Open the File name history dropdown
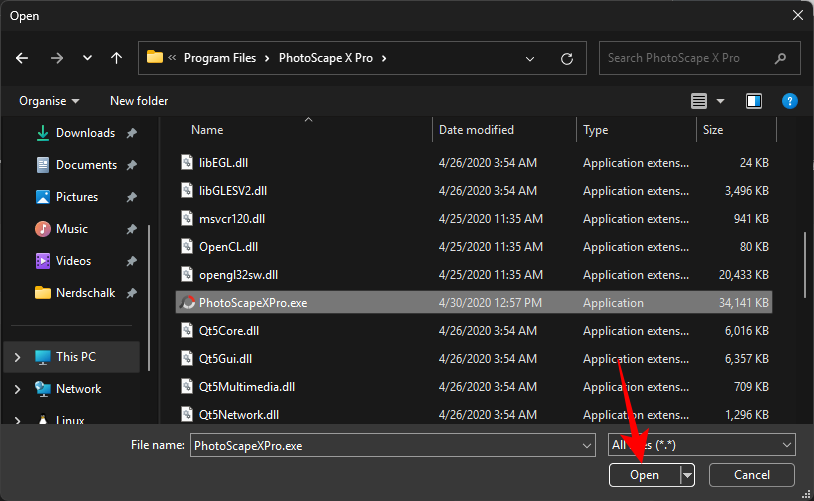 (x=587, y=445)
